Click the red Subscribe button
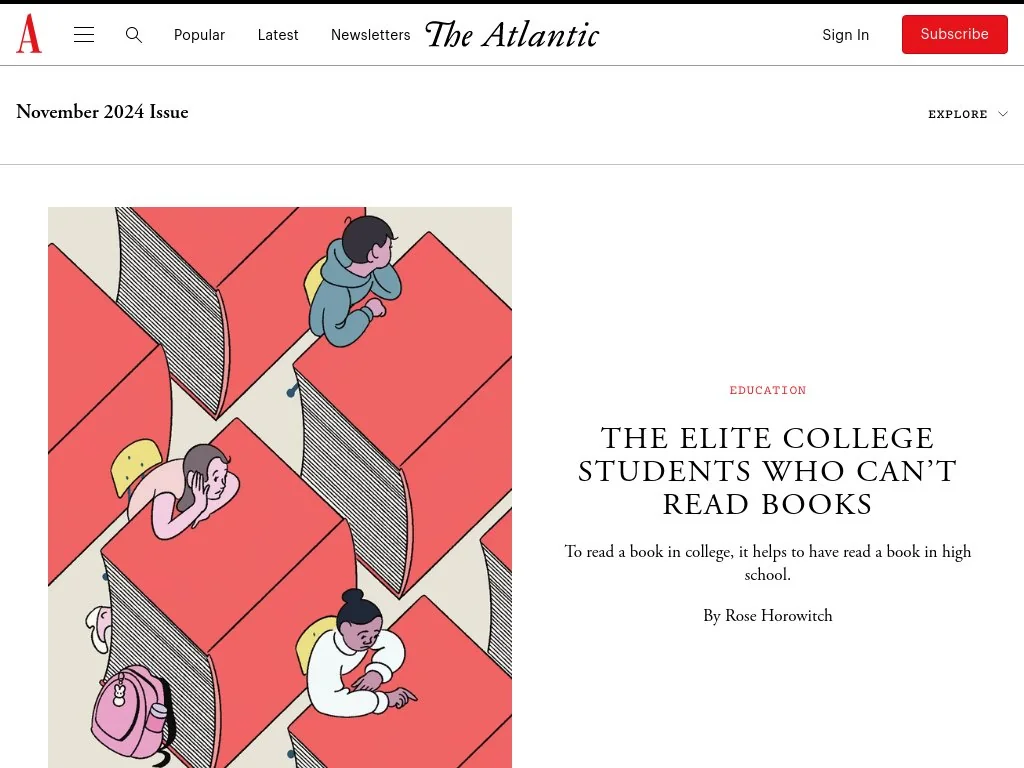The height and width of the screenshot is (768, 1024). point(954,34)
